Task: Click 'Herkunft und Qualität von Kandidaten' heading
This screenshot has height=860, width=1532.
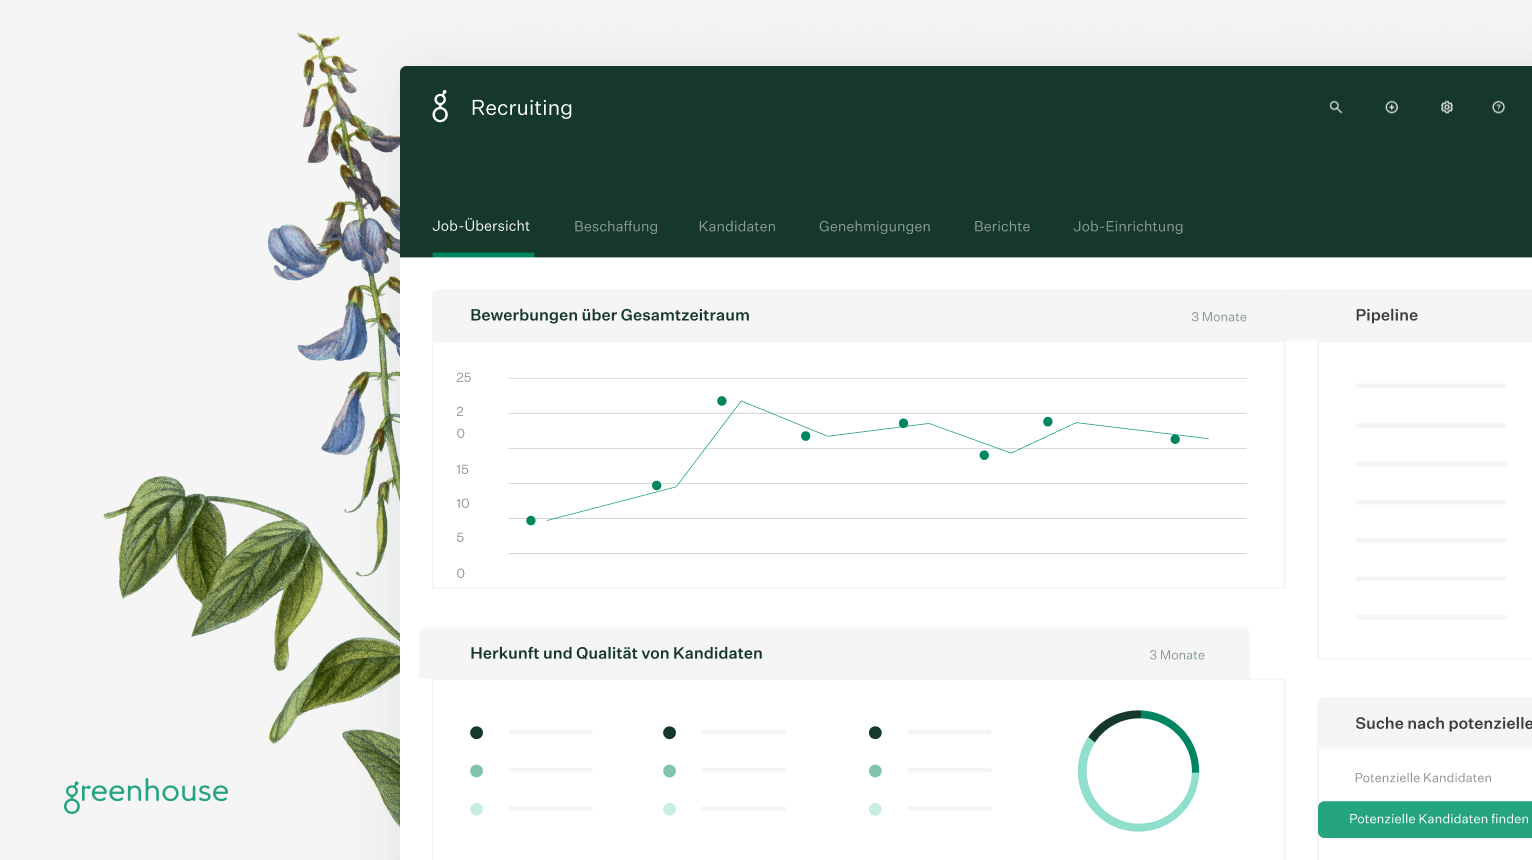Action: 616,653
